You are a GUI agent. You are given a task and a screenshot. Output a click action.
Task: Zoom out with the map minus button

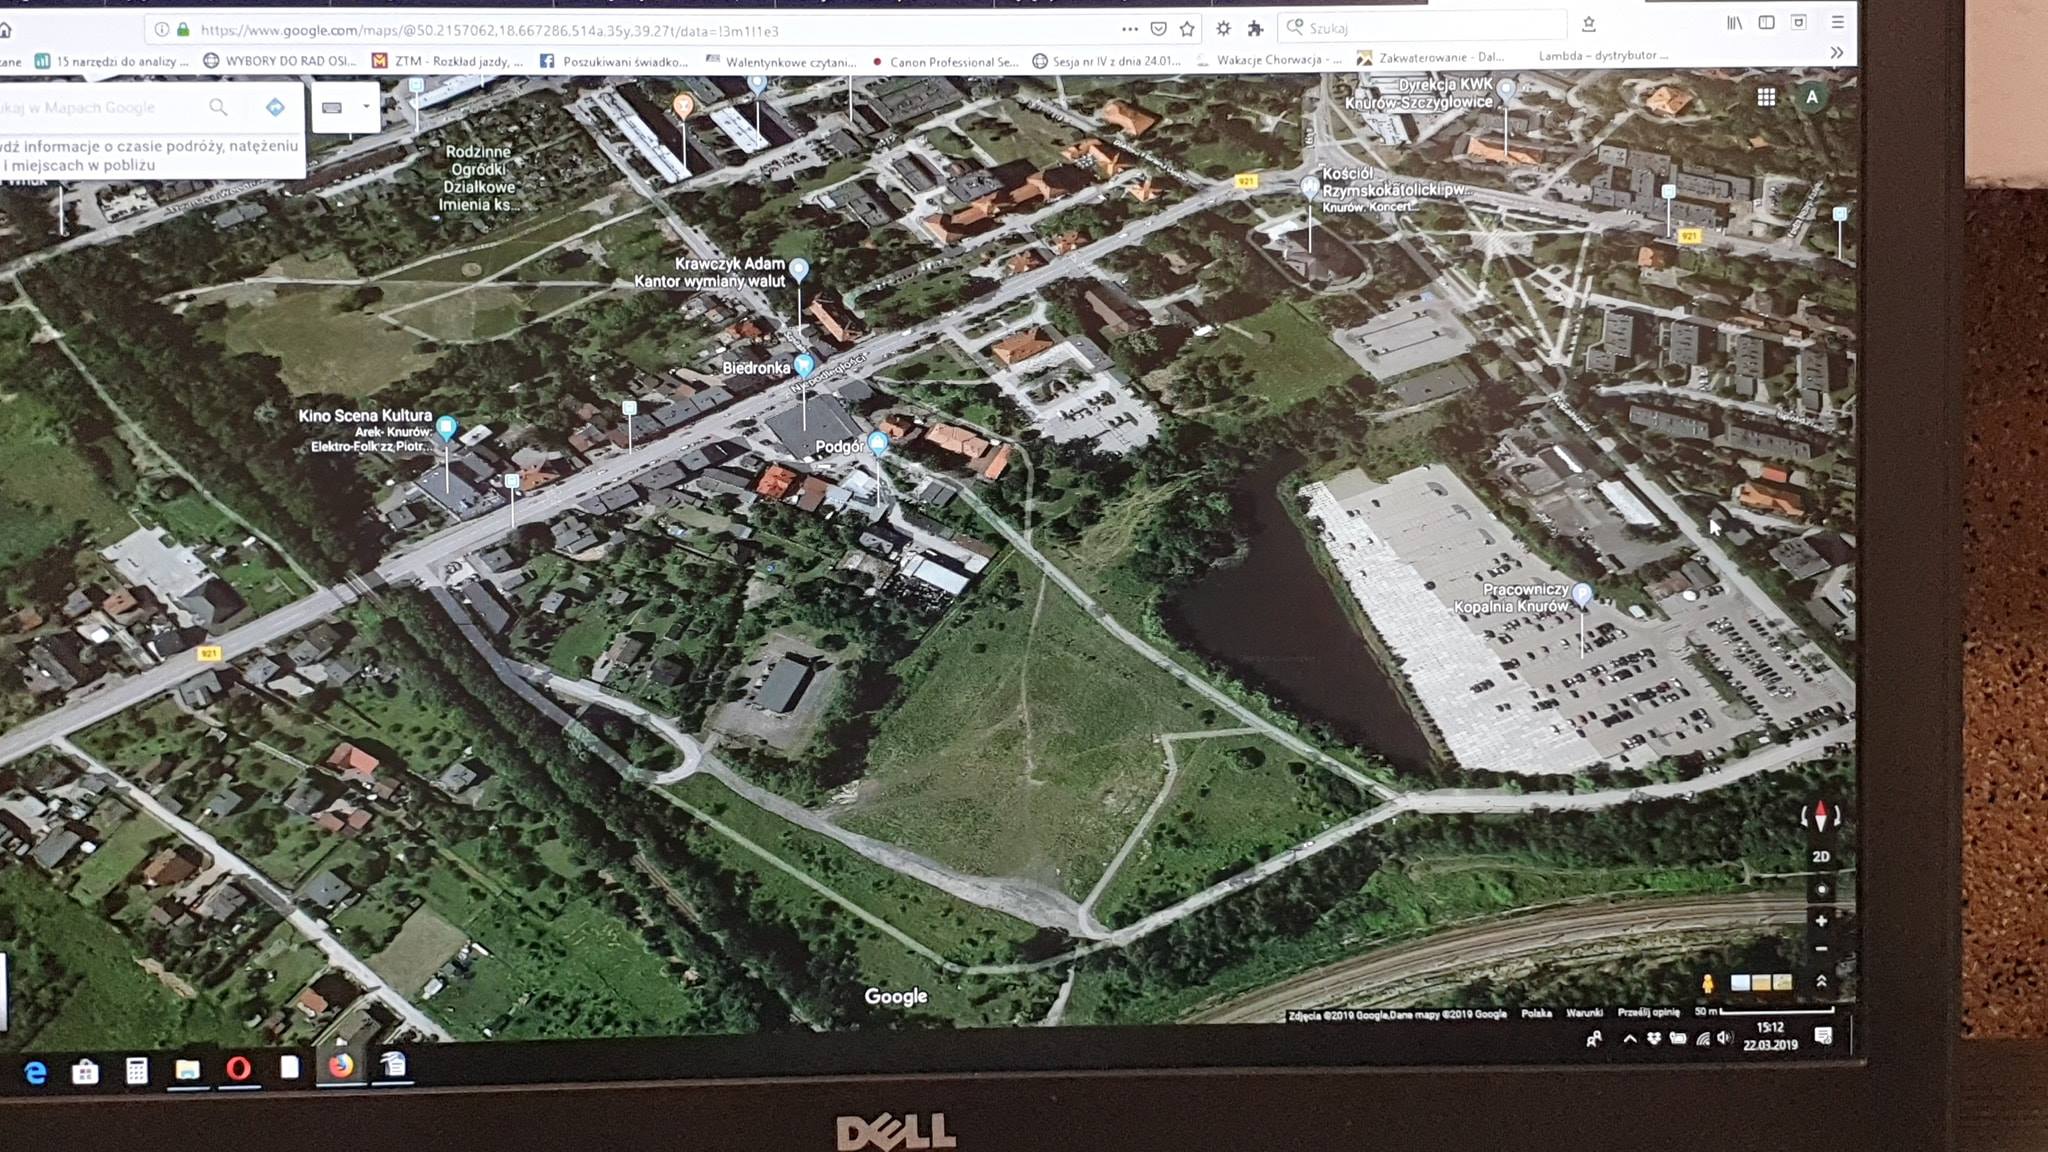point(1821,949)
